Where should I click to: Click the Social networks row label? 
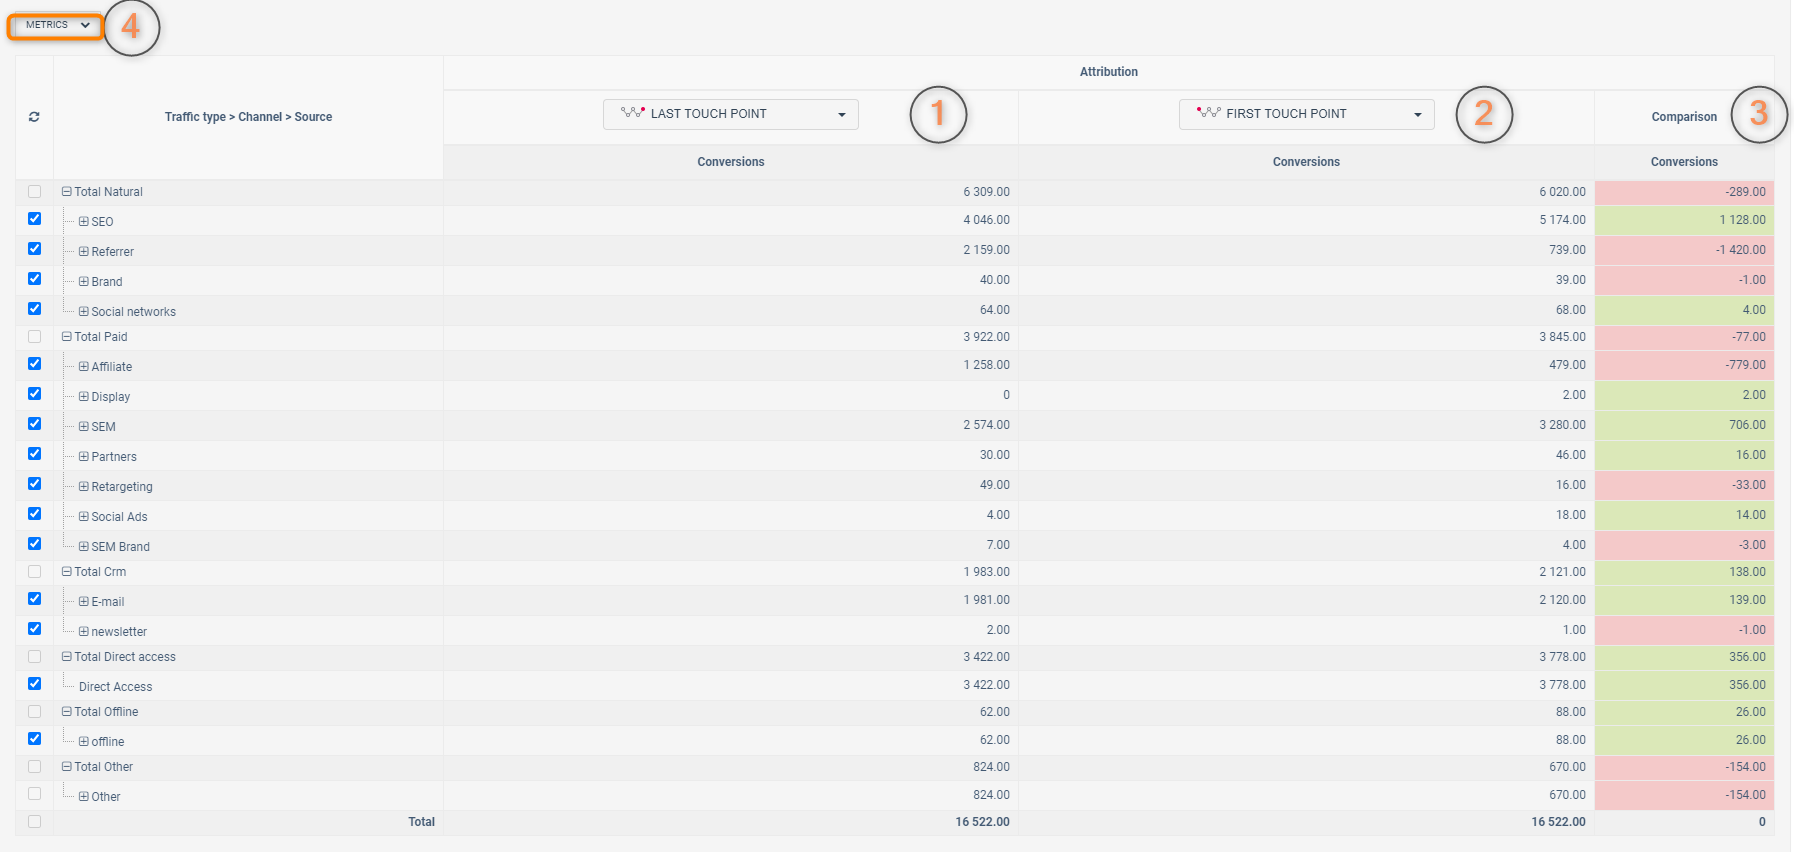click(133, 312)
